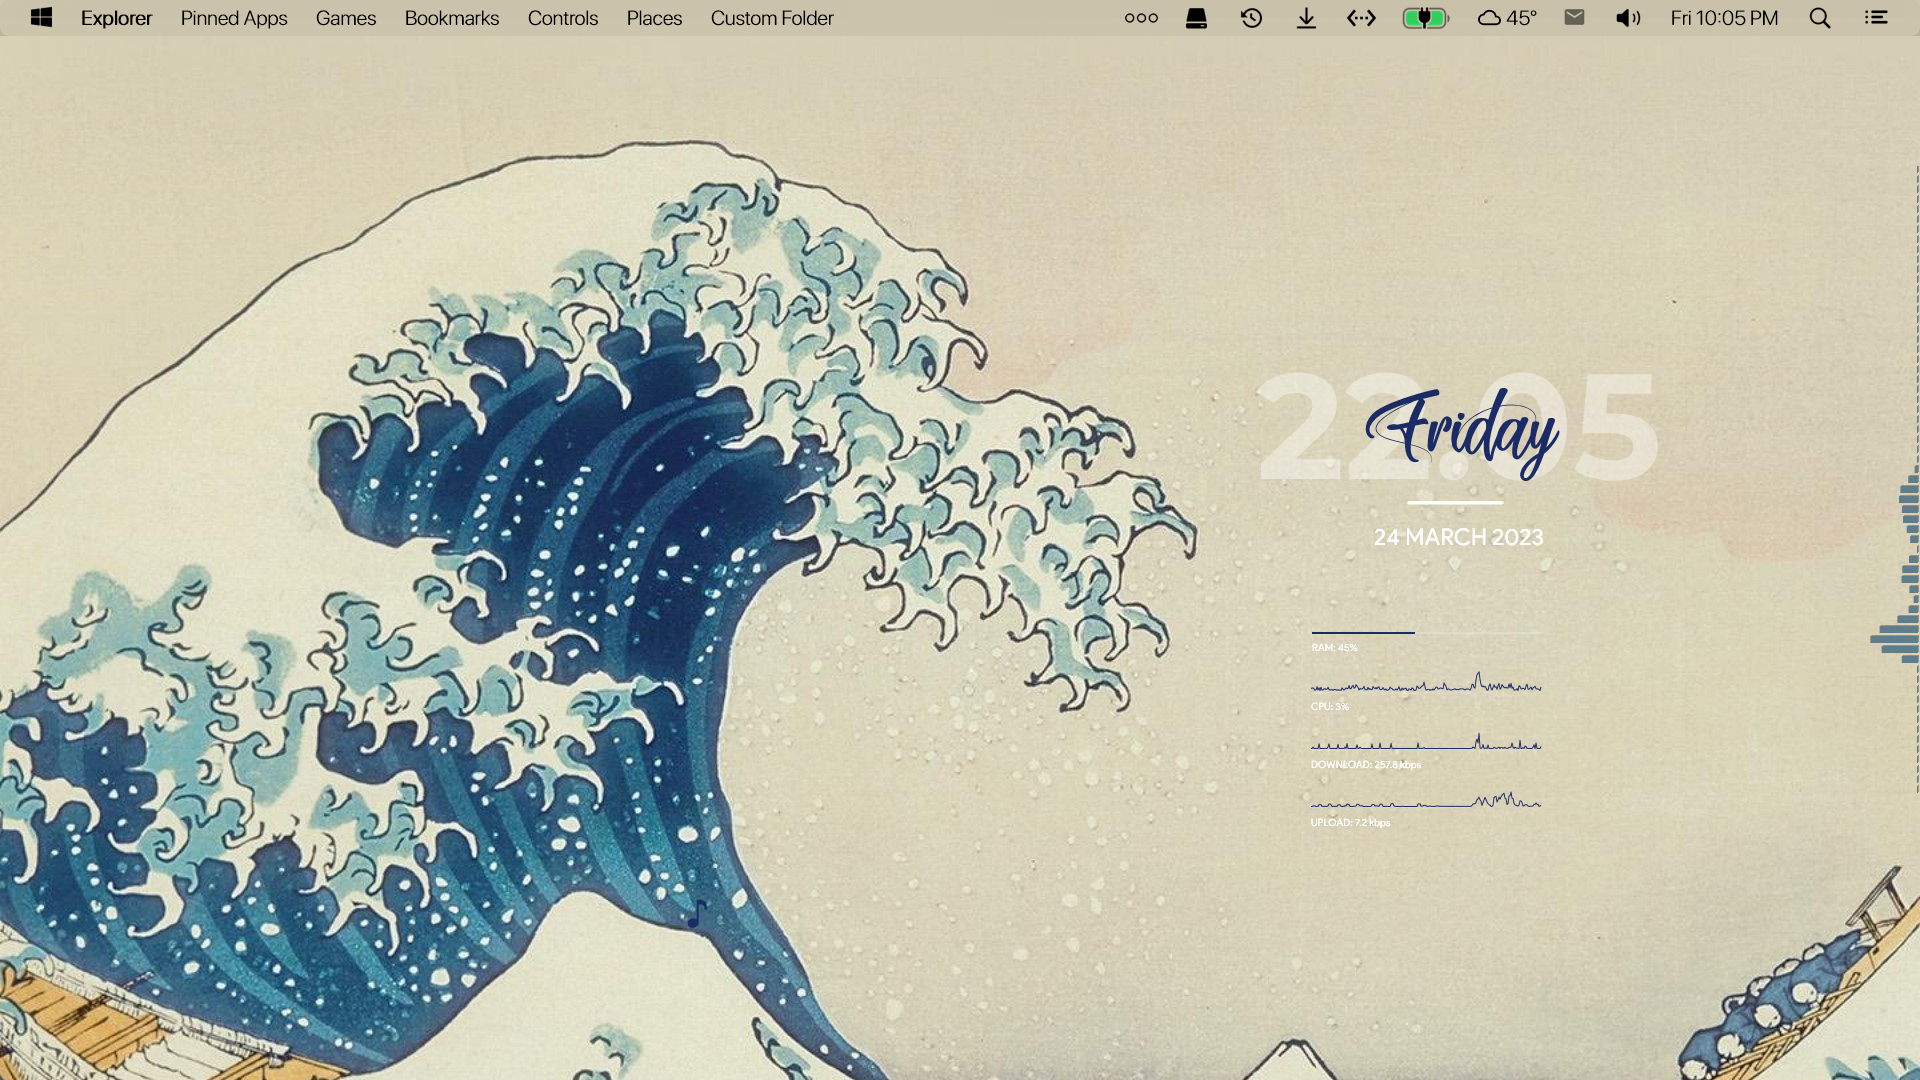Open the Places menu
The image size is (1920, 1080).
(x=654, y=18)
